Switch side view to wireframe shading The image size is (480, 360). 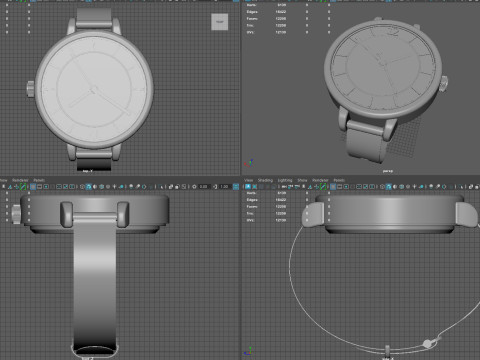382,187
